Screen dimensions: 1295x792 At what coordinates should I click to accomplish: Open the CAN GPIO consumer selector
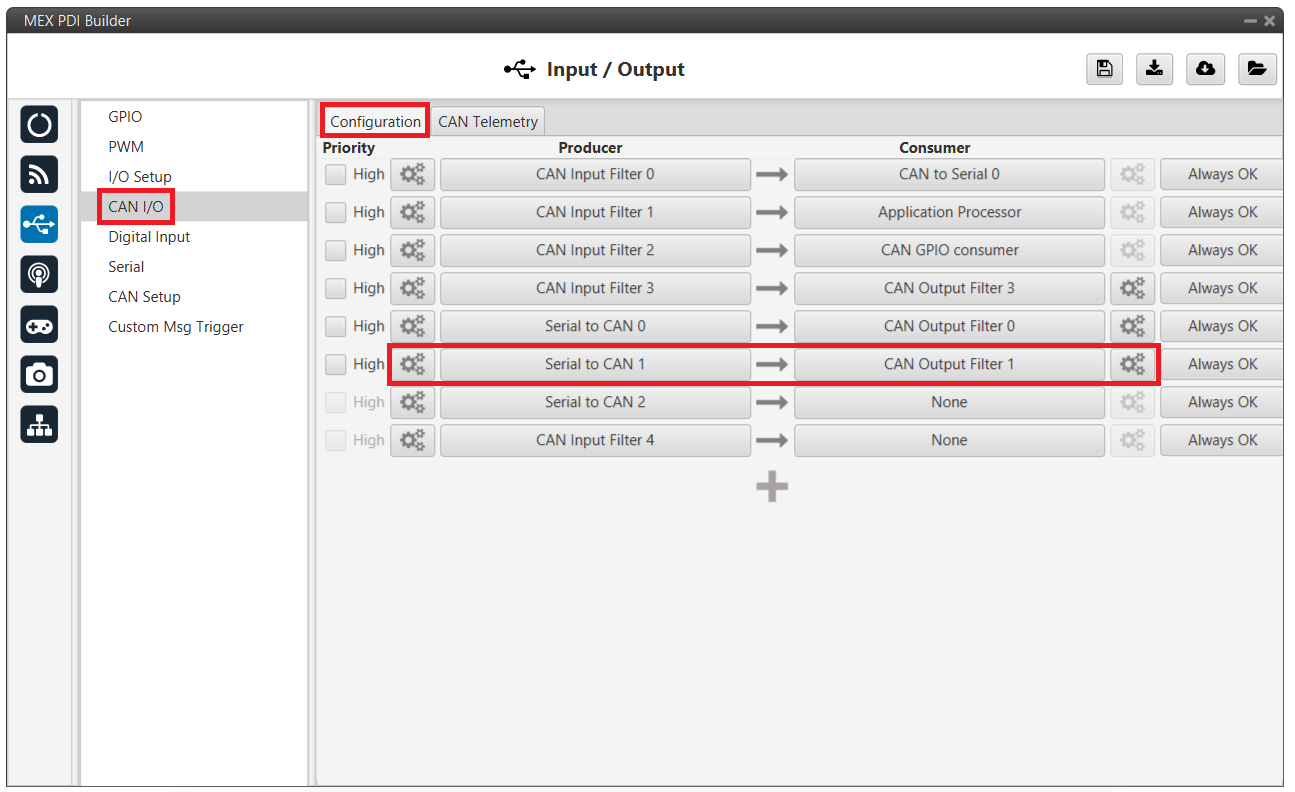[949, 250]
